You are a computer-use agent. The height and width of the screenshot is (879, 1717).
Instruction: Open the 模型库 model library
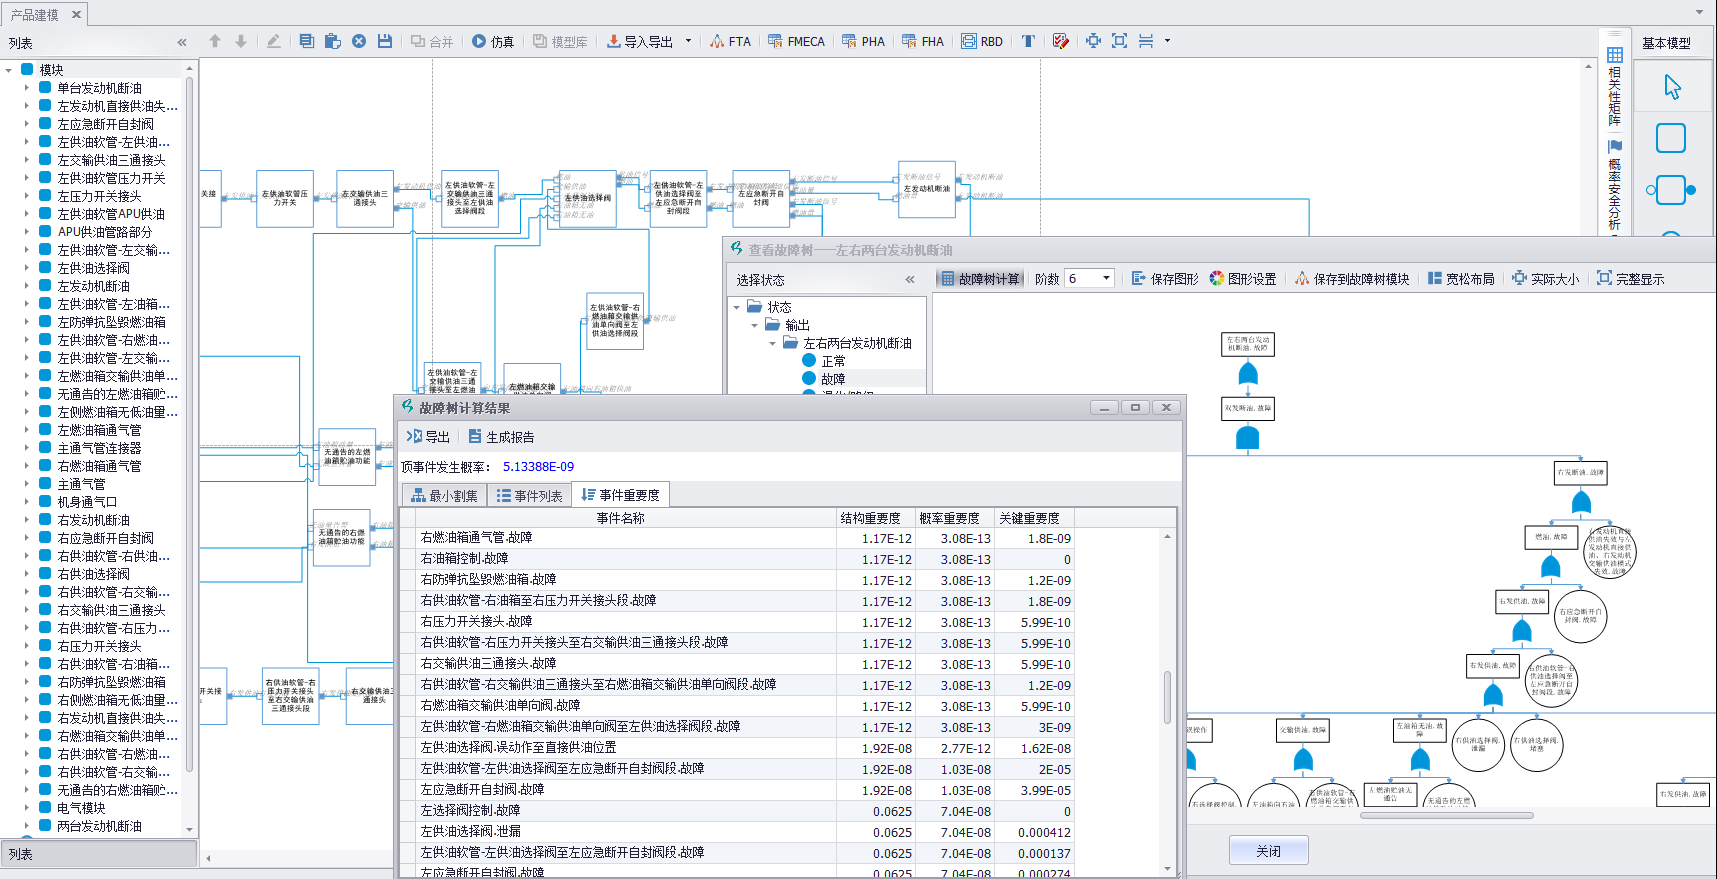[560, 41]
